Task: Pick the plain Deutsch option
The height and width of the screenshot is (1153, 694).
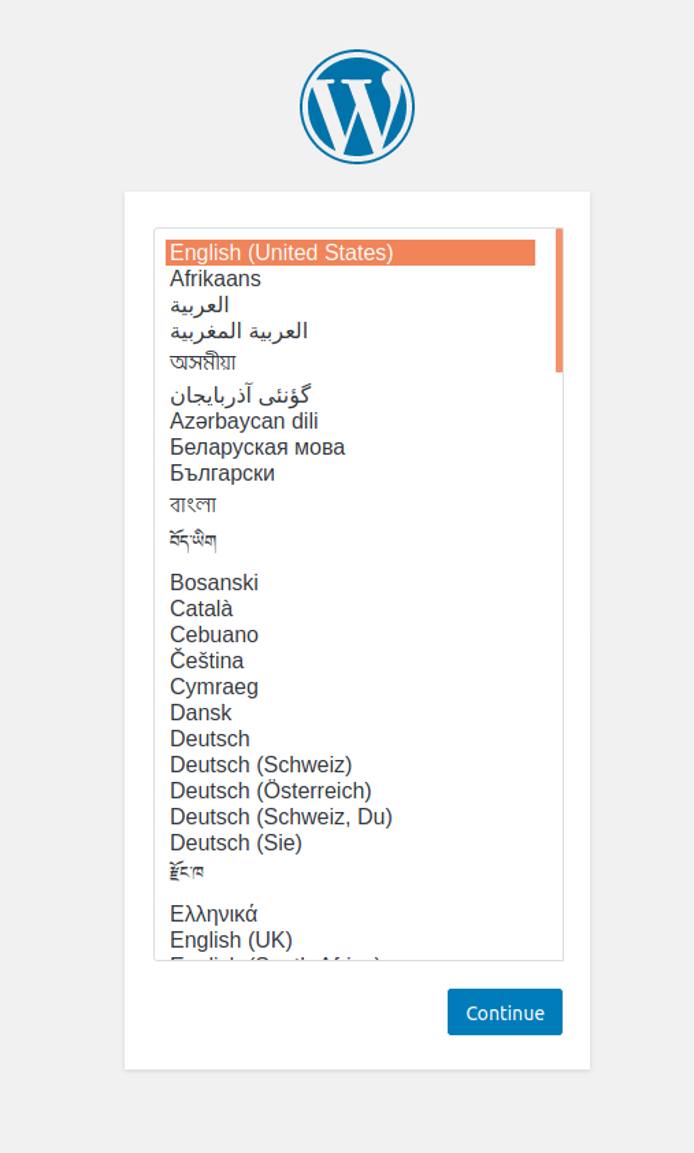Action: 210,739
